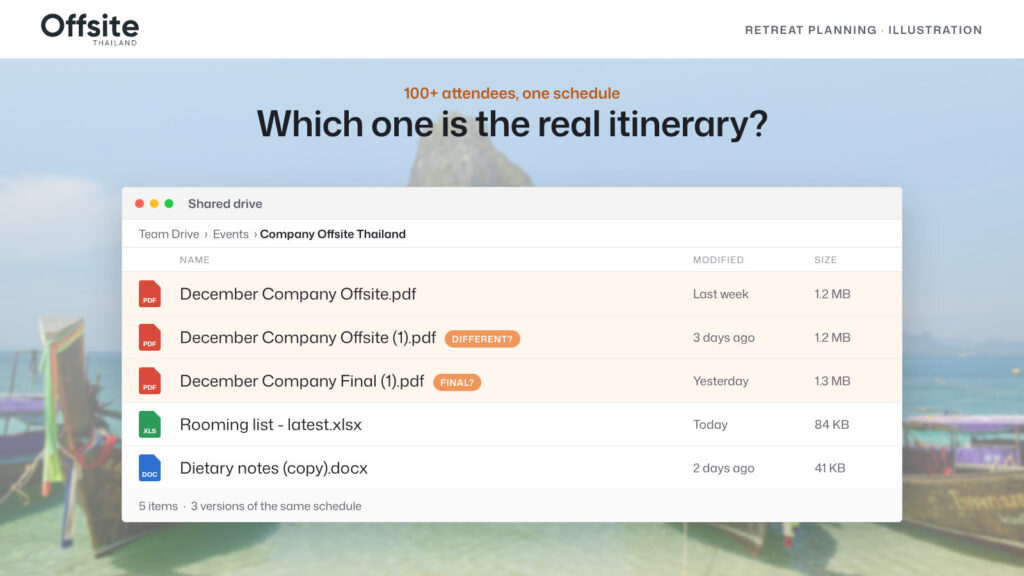Sort files by the SIZE column
The height and width of the screenshot is (576, 1024).
point(825,260)
